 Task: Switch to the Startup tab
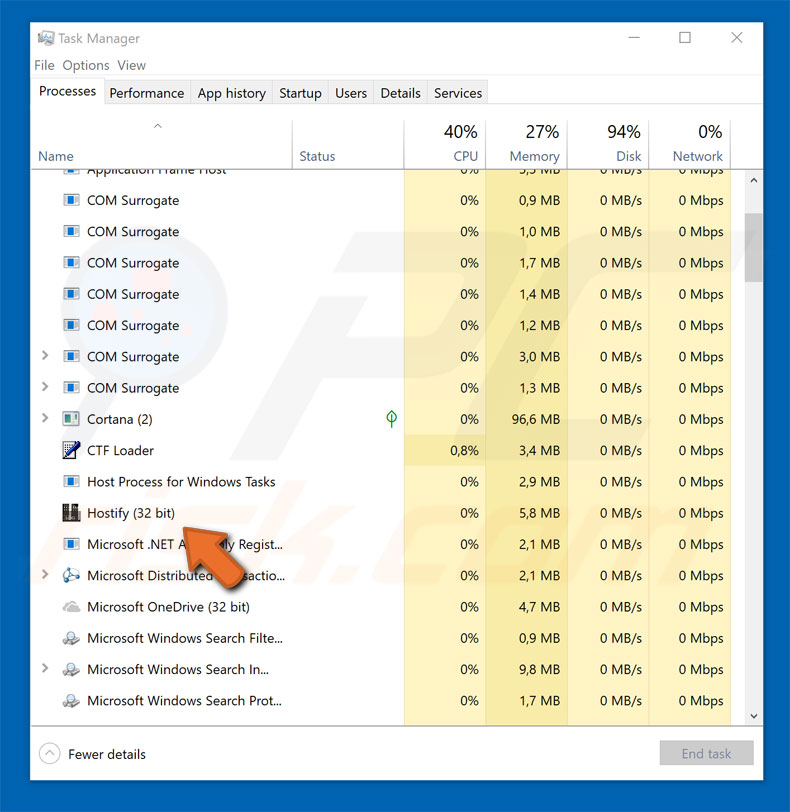[300, 93]
